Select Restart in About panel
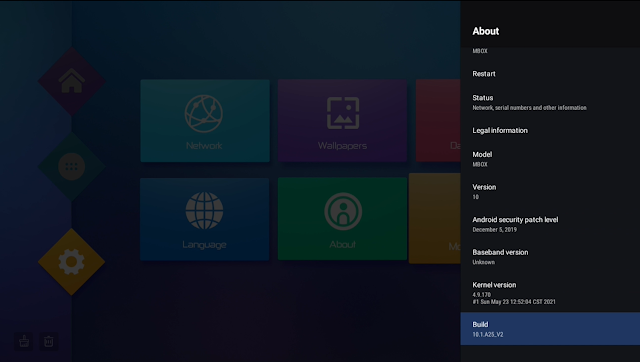Screen dimensions: 640x362 point(550,74)
